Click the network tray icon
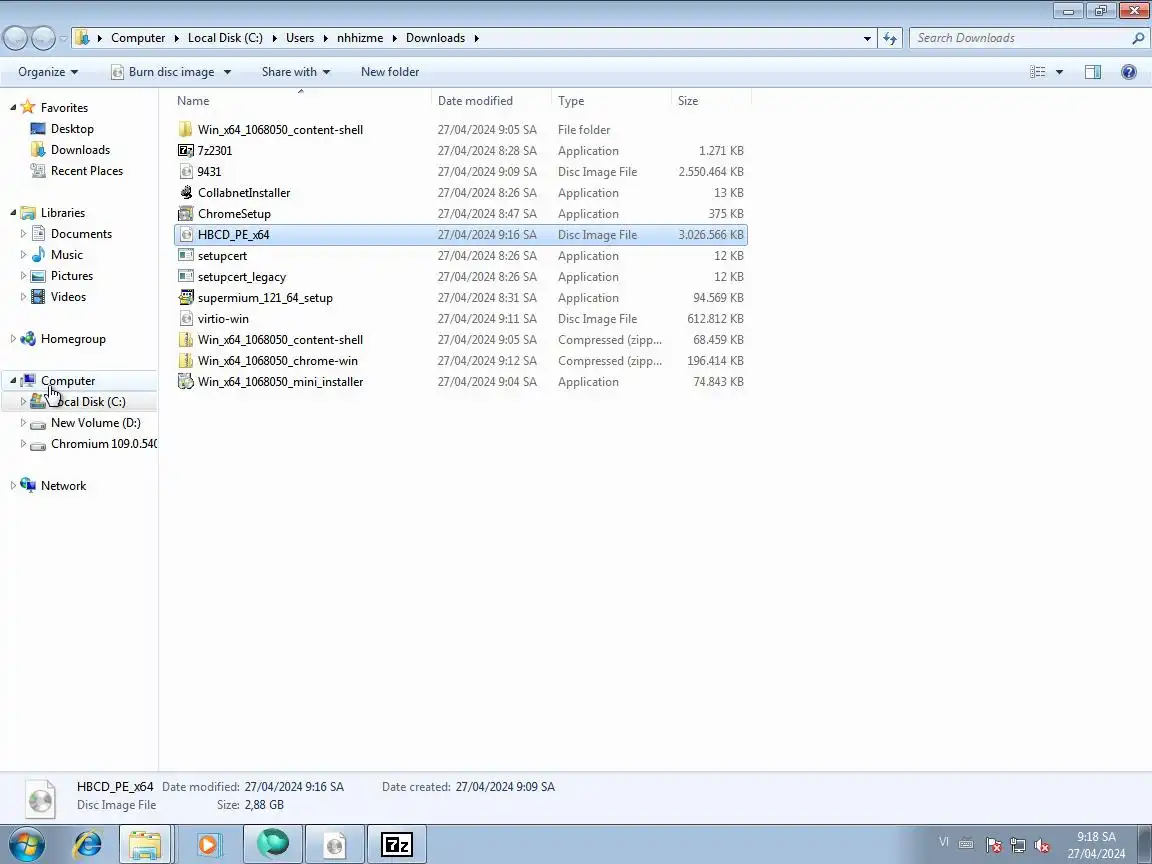Screen dimensions: 1152x864 tap(1018, 846)
